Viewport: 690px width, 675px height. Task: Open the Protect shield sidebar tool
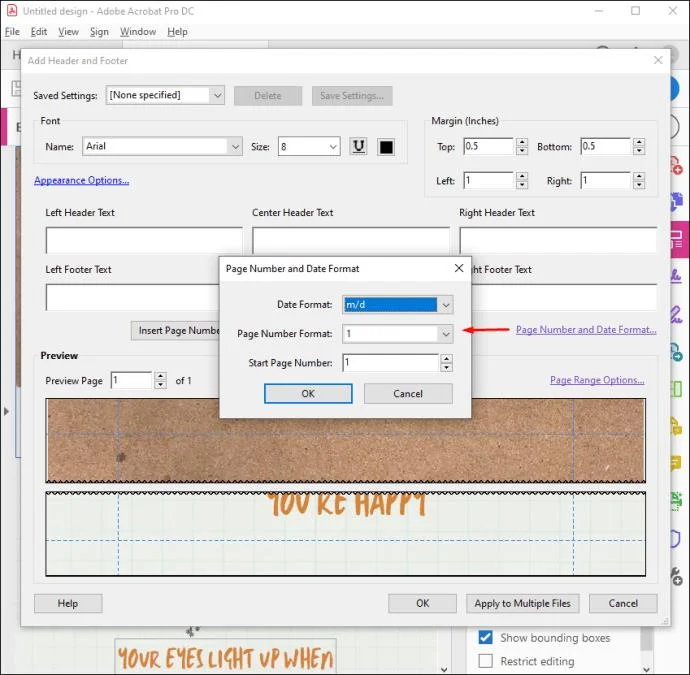676,539
